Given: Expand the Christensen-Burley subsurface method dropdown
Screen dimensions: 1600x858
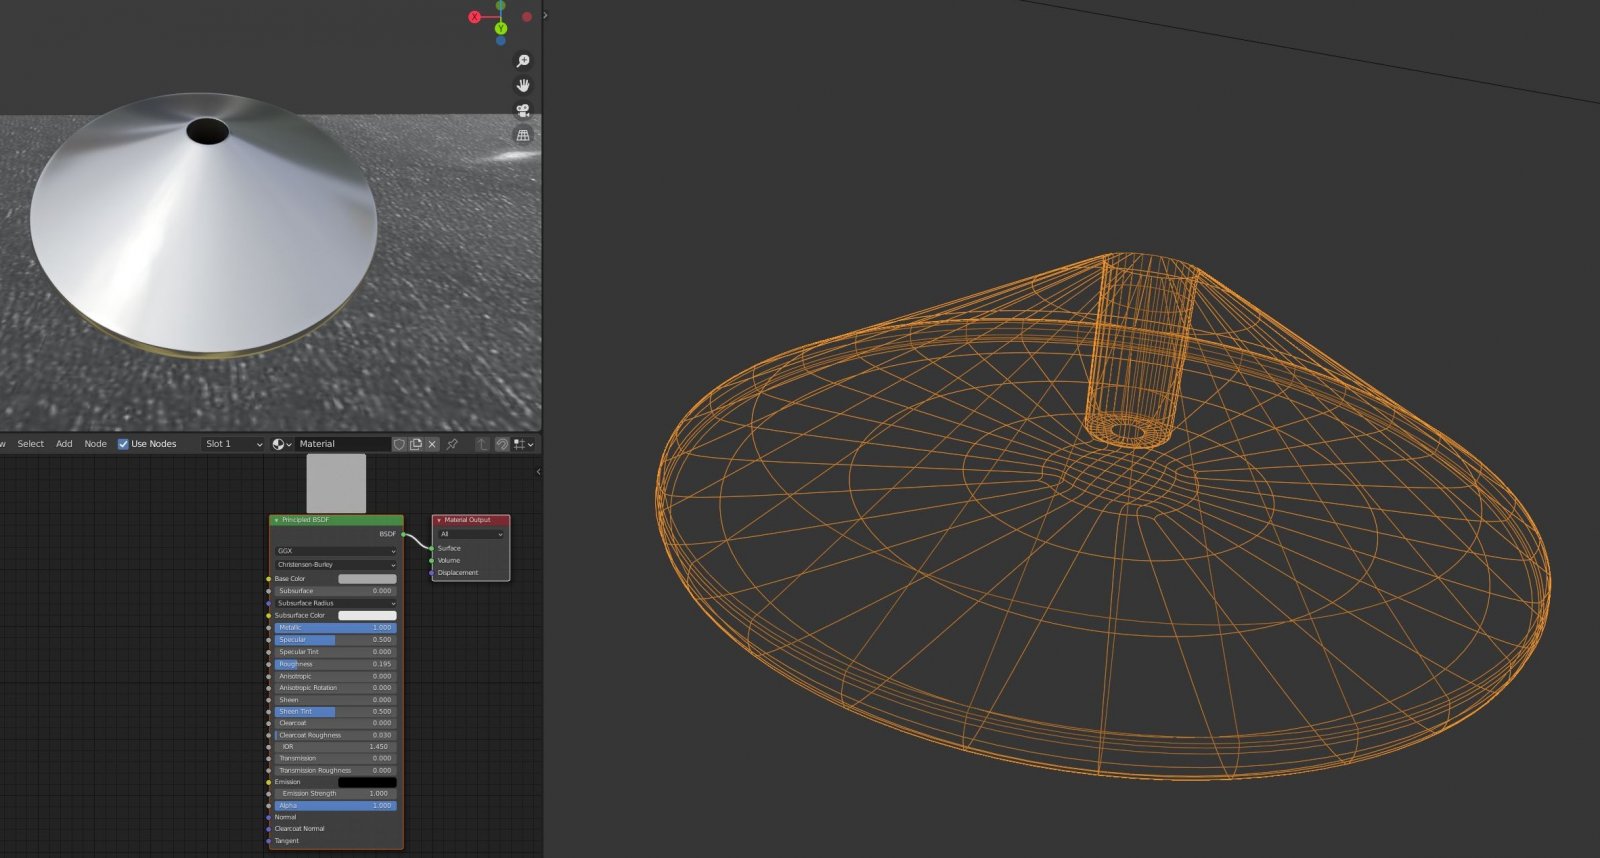Looking at the screenshot, I should tap(336, 565).
